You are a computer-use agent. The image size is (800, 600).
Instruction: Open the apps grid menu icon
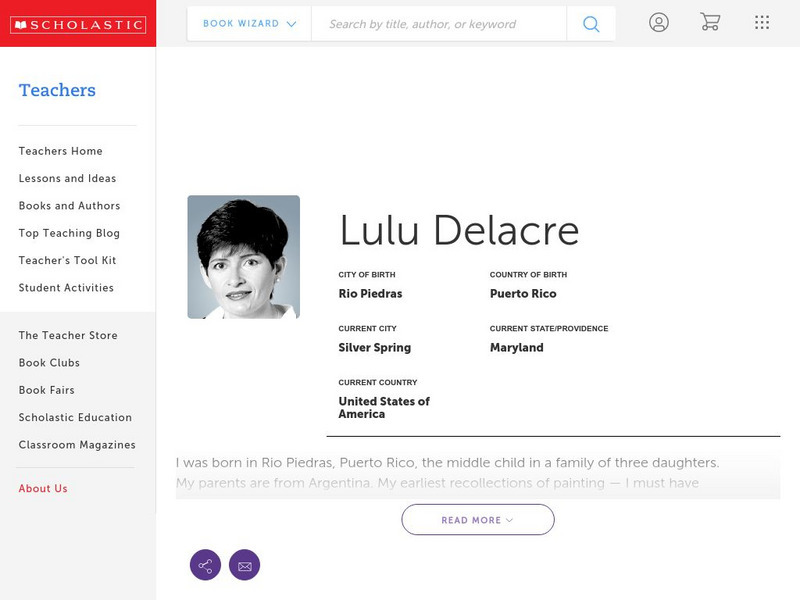762,22
